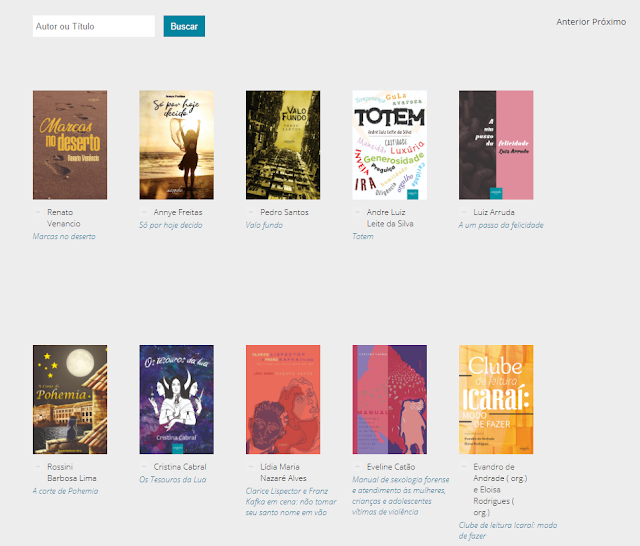640x546 pixels.
Task: Select author name Annye Freitas
Action: tap(178, 212)
